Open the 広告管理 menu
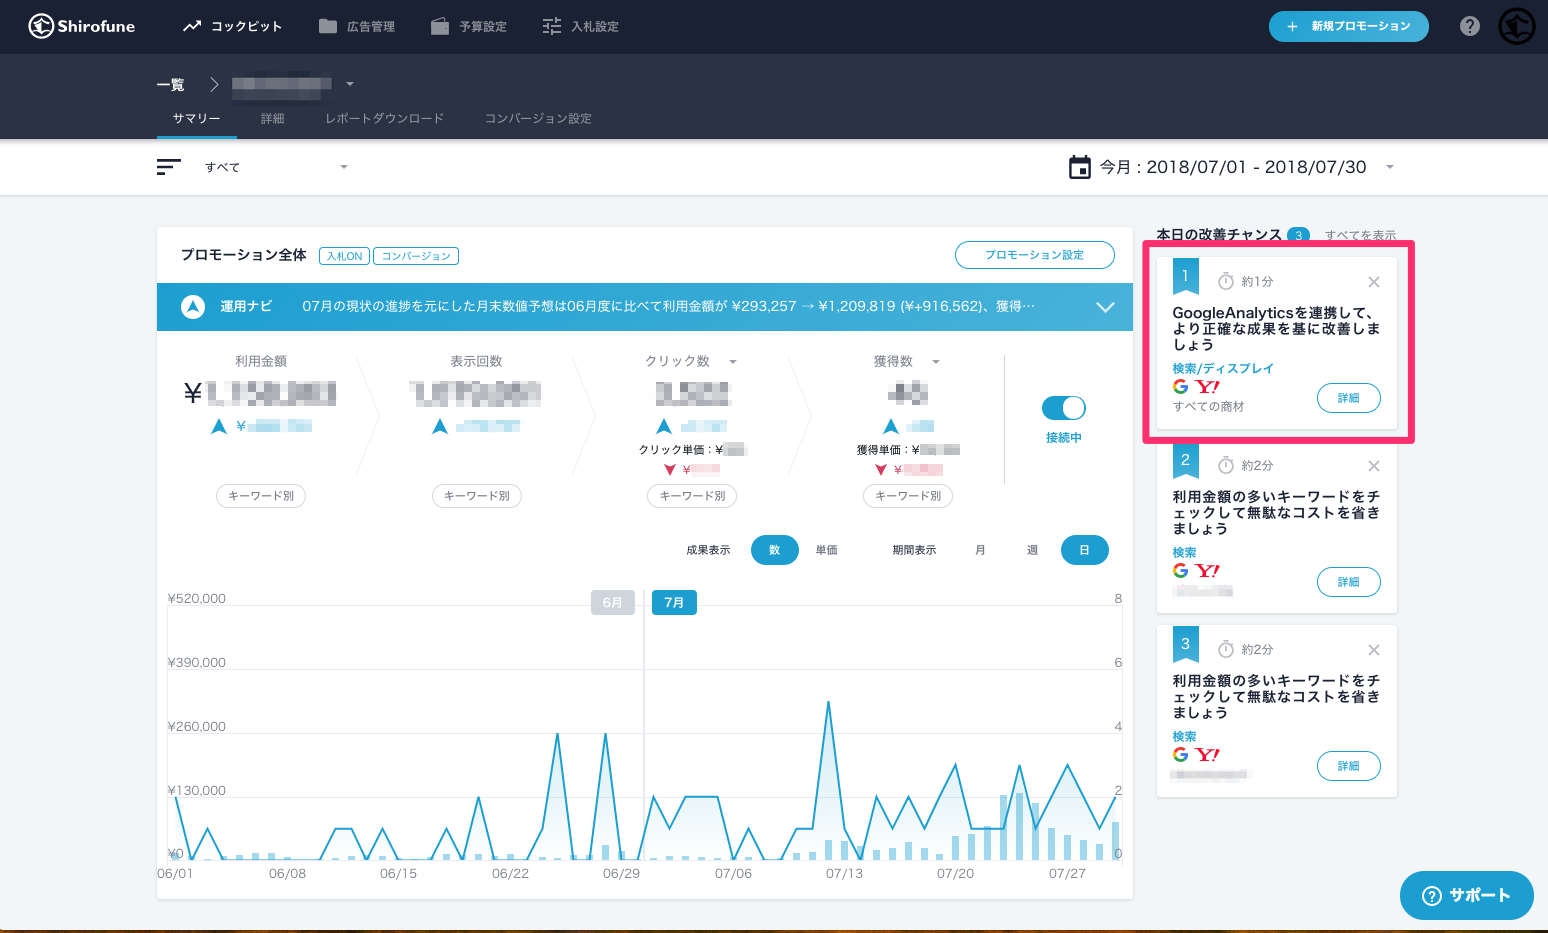This screenshot has width=1548, height=933. [357, 26]
